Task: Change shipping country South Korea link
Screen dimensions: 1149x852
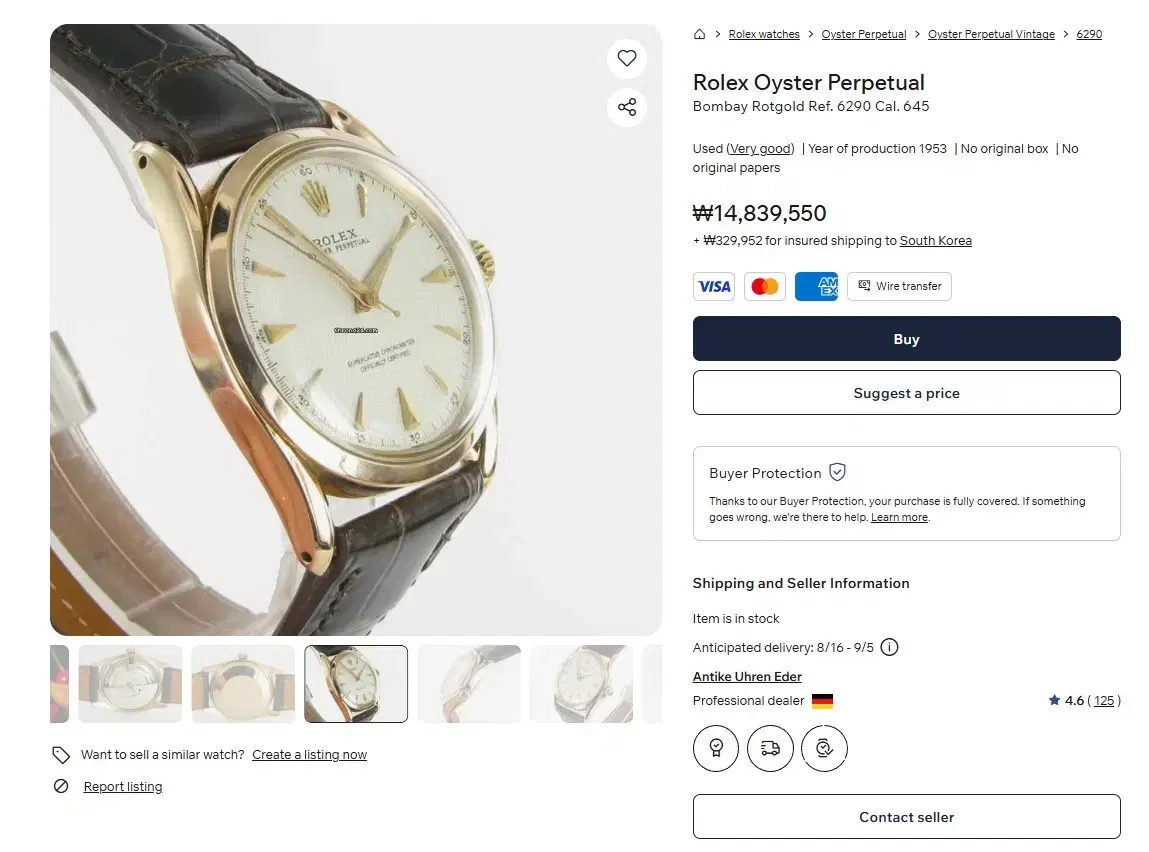Action: click(x=935, y=241)
